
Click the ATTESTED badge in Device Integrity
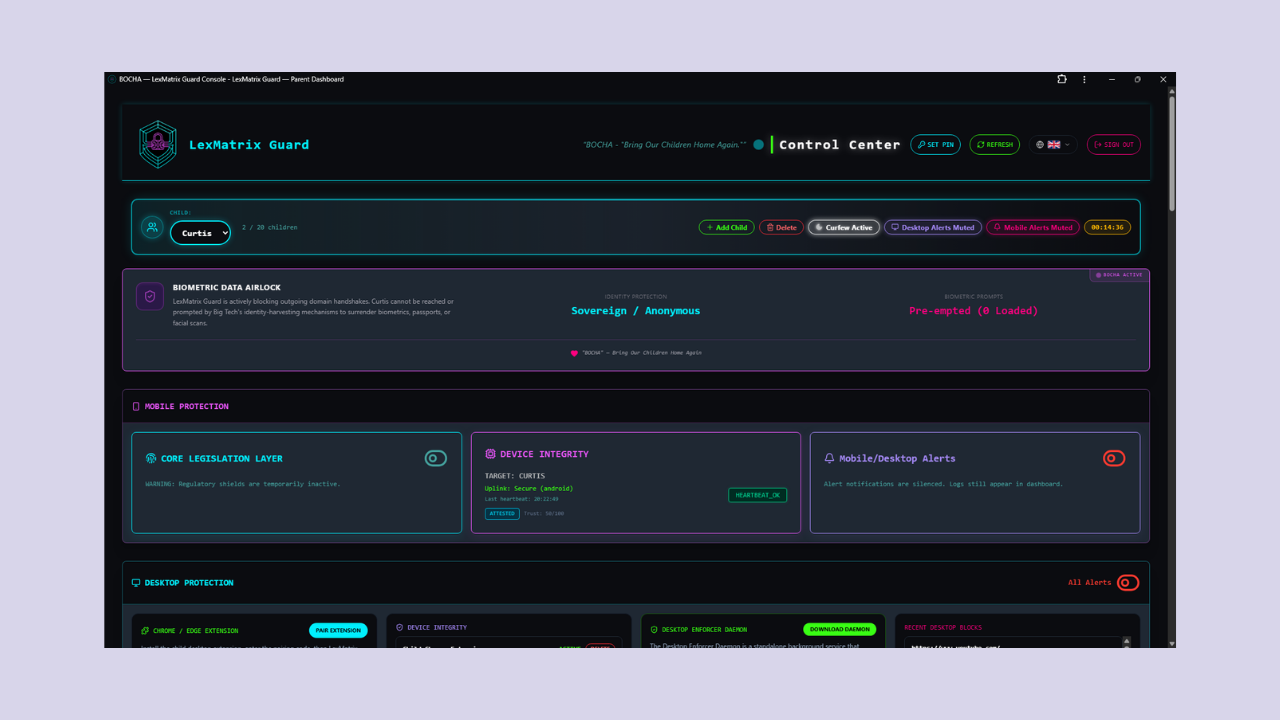502,514
